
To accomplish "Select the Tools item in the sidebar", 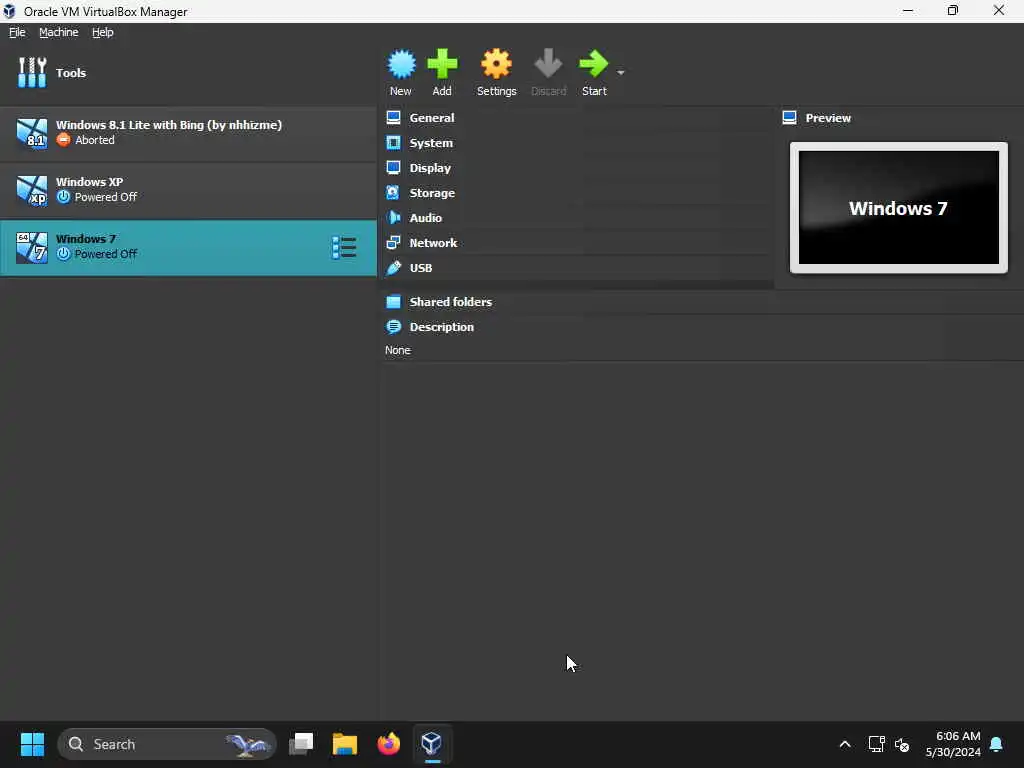I will 188,72.
